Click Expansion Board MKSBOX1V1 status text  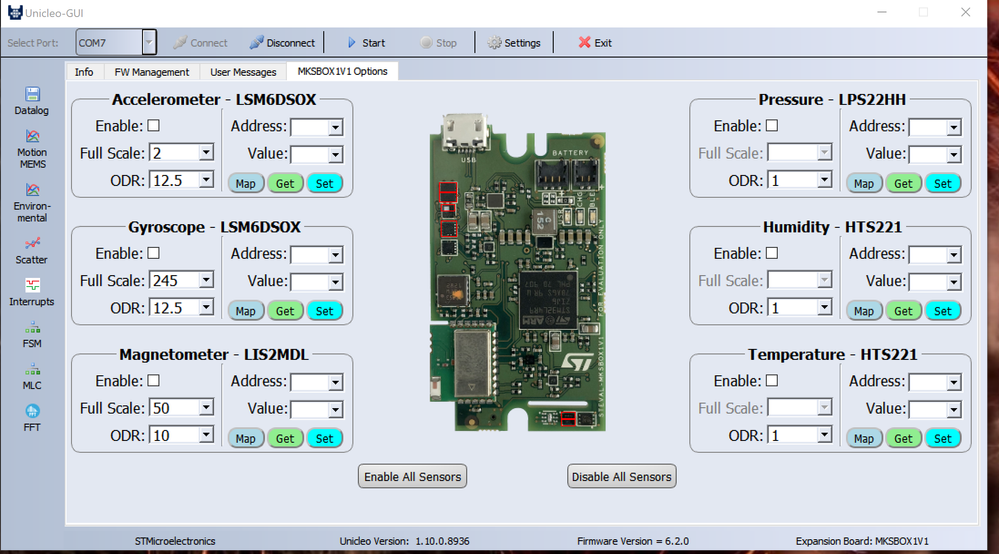862,541
